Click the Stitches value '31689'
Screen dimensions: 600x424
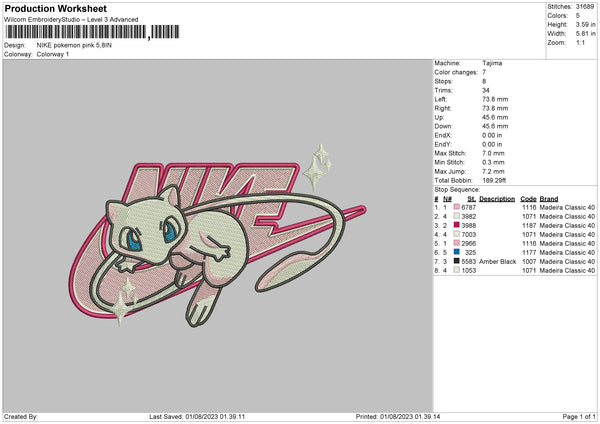point(585,7)
